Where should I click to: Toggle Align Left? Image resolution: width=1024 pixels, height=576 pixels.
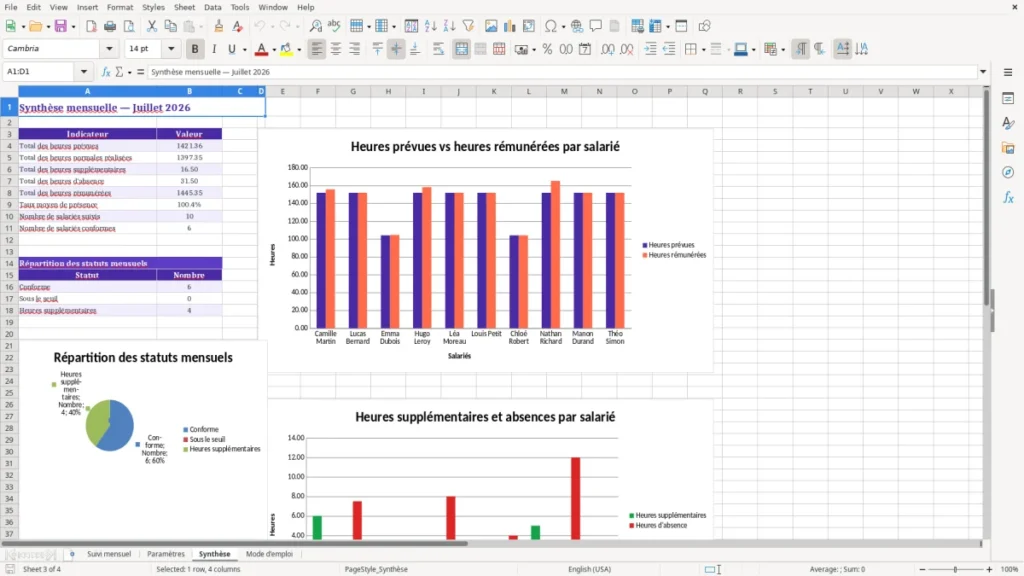point(317,49)
